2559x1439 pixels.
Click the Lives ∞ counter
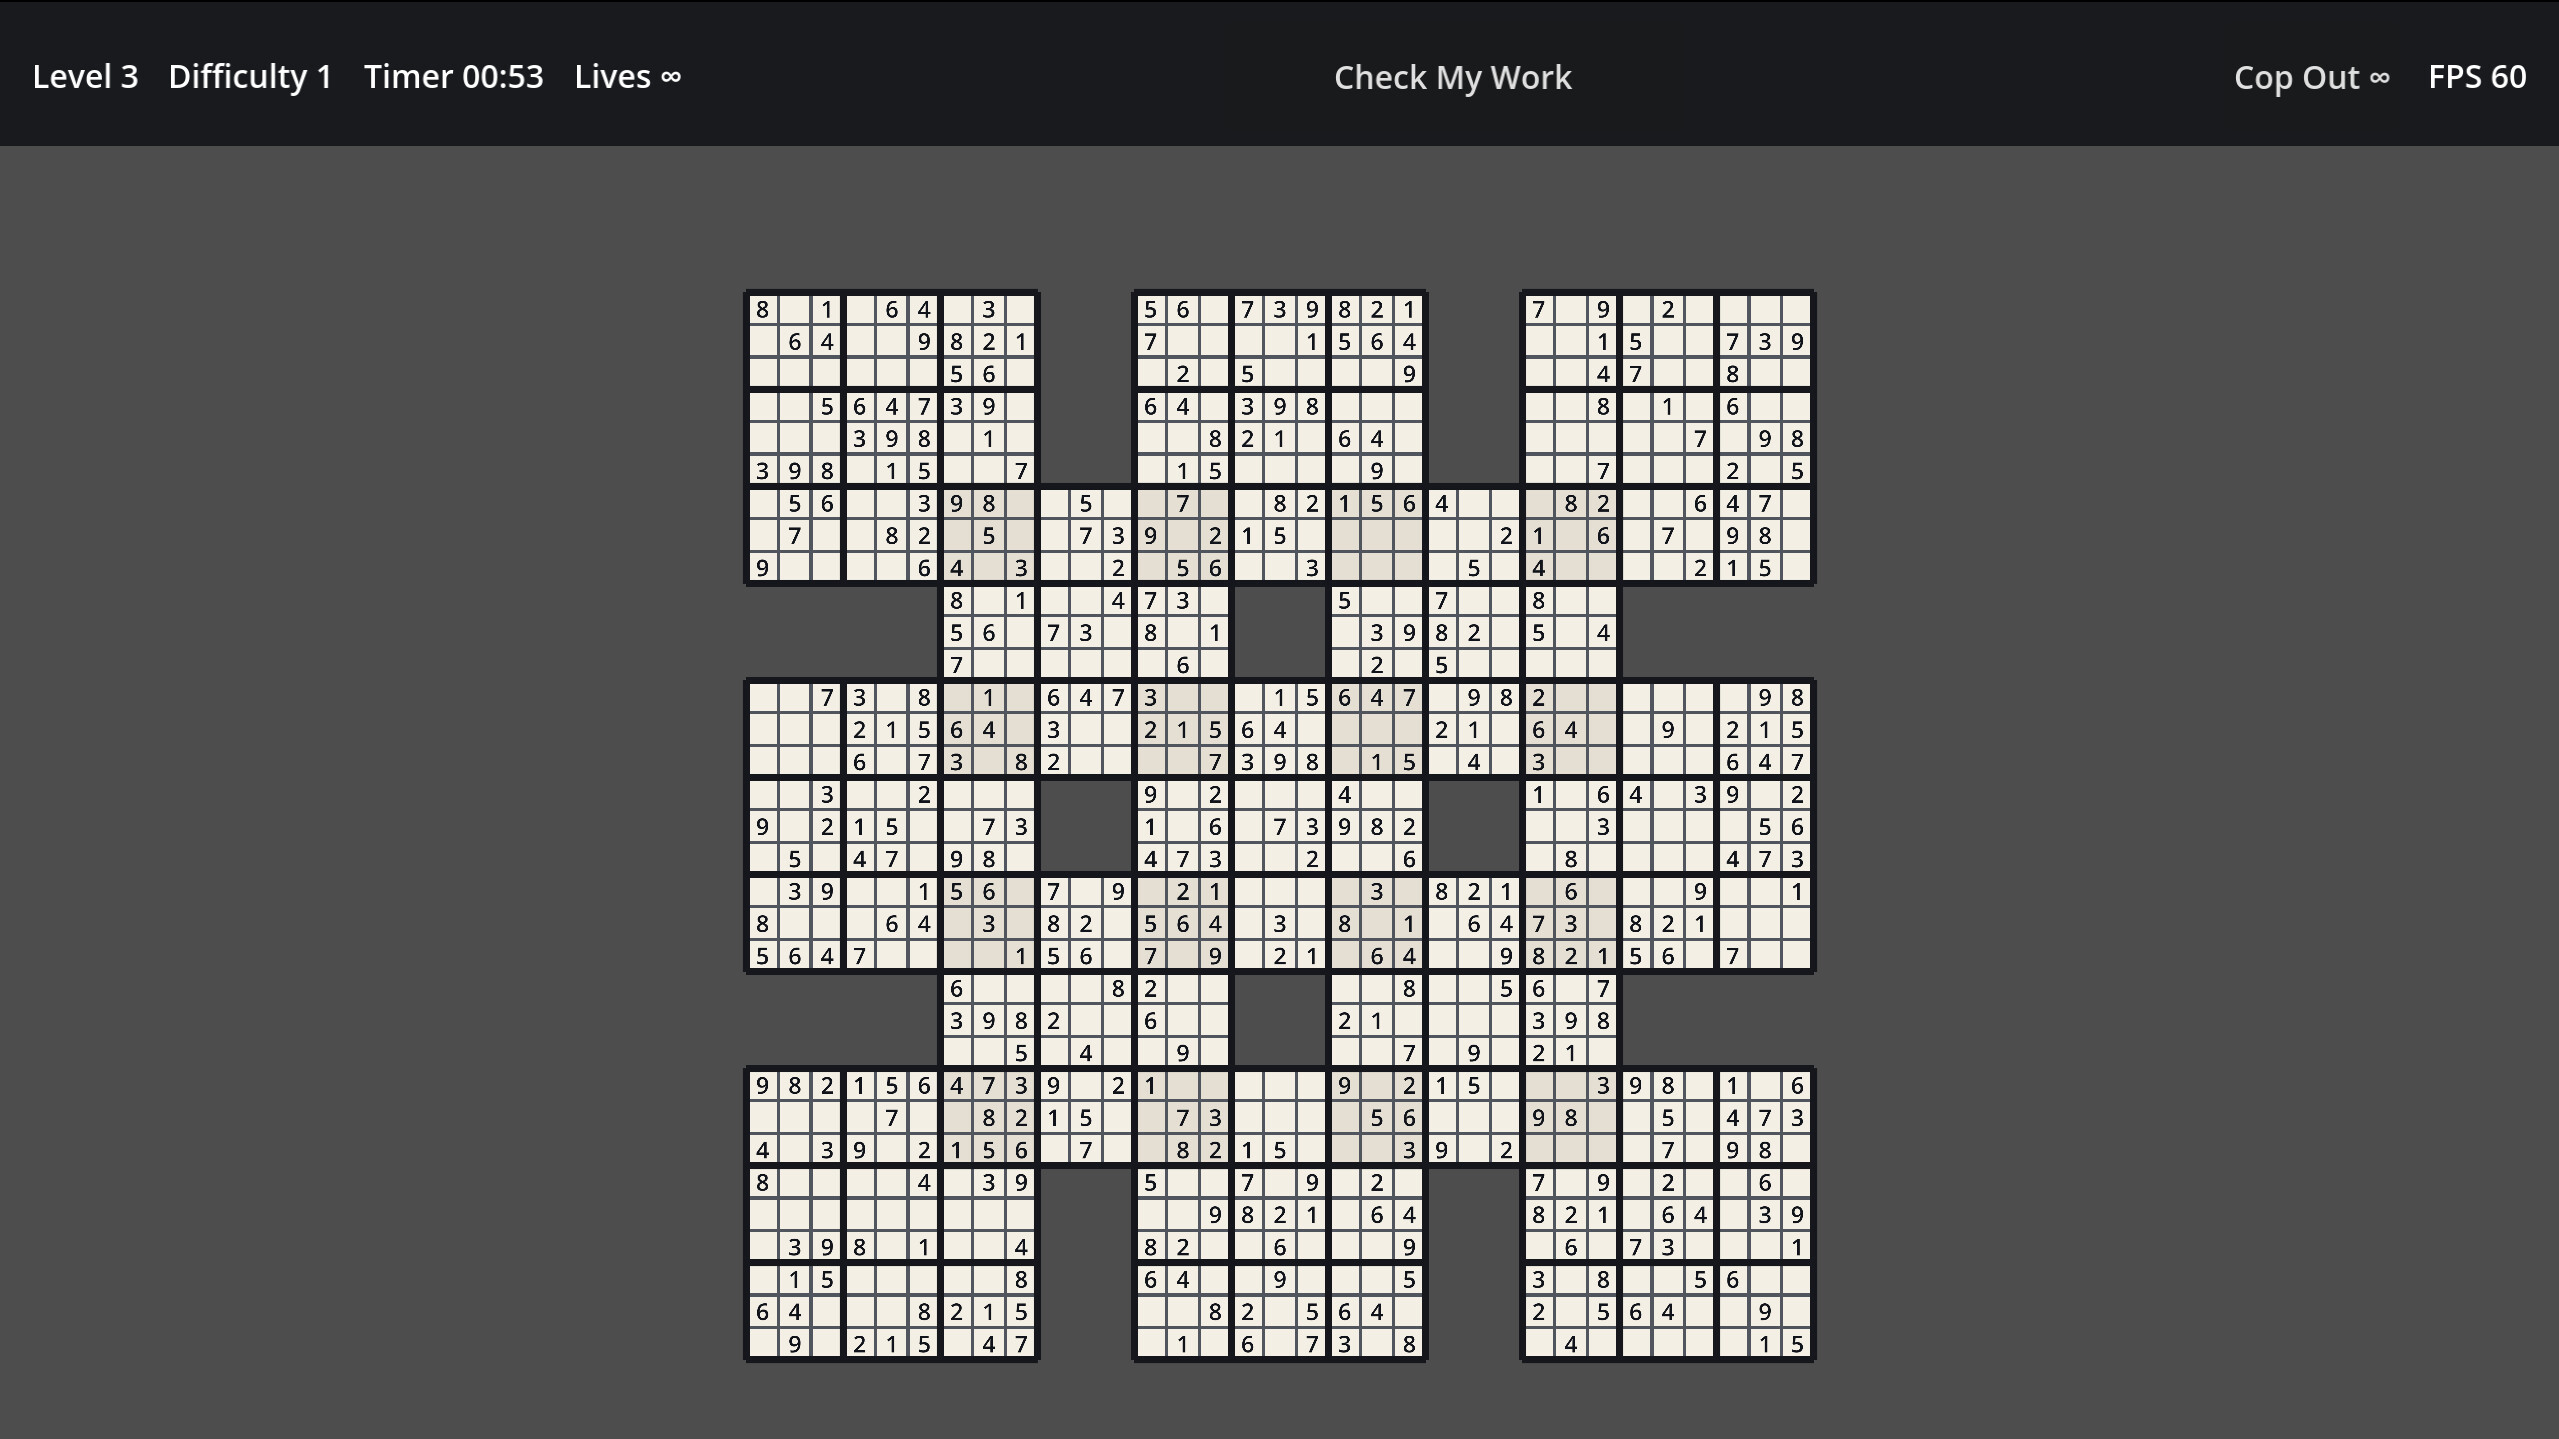click(628, 77)
